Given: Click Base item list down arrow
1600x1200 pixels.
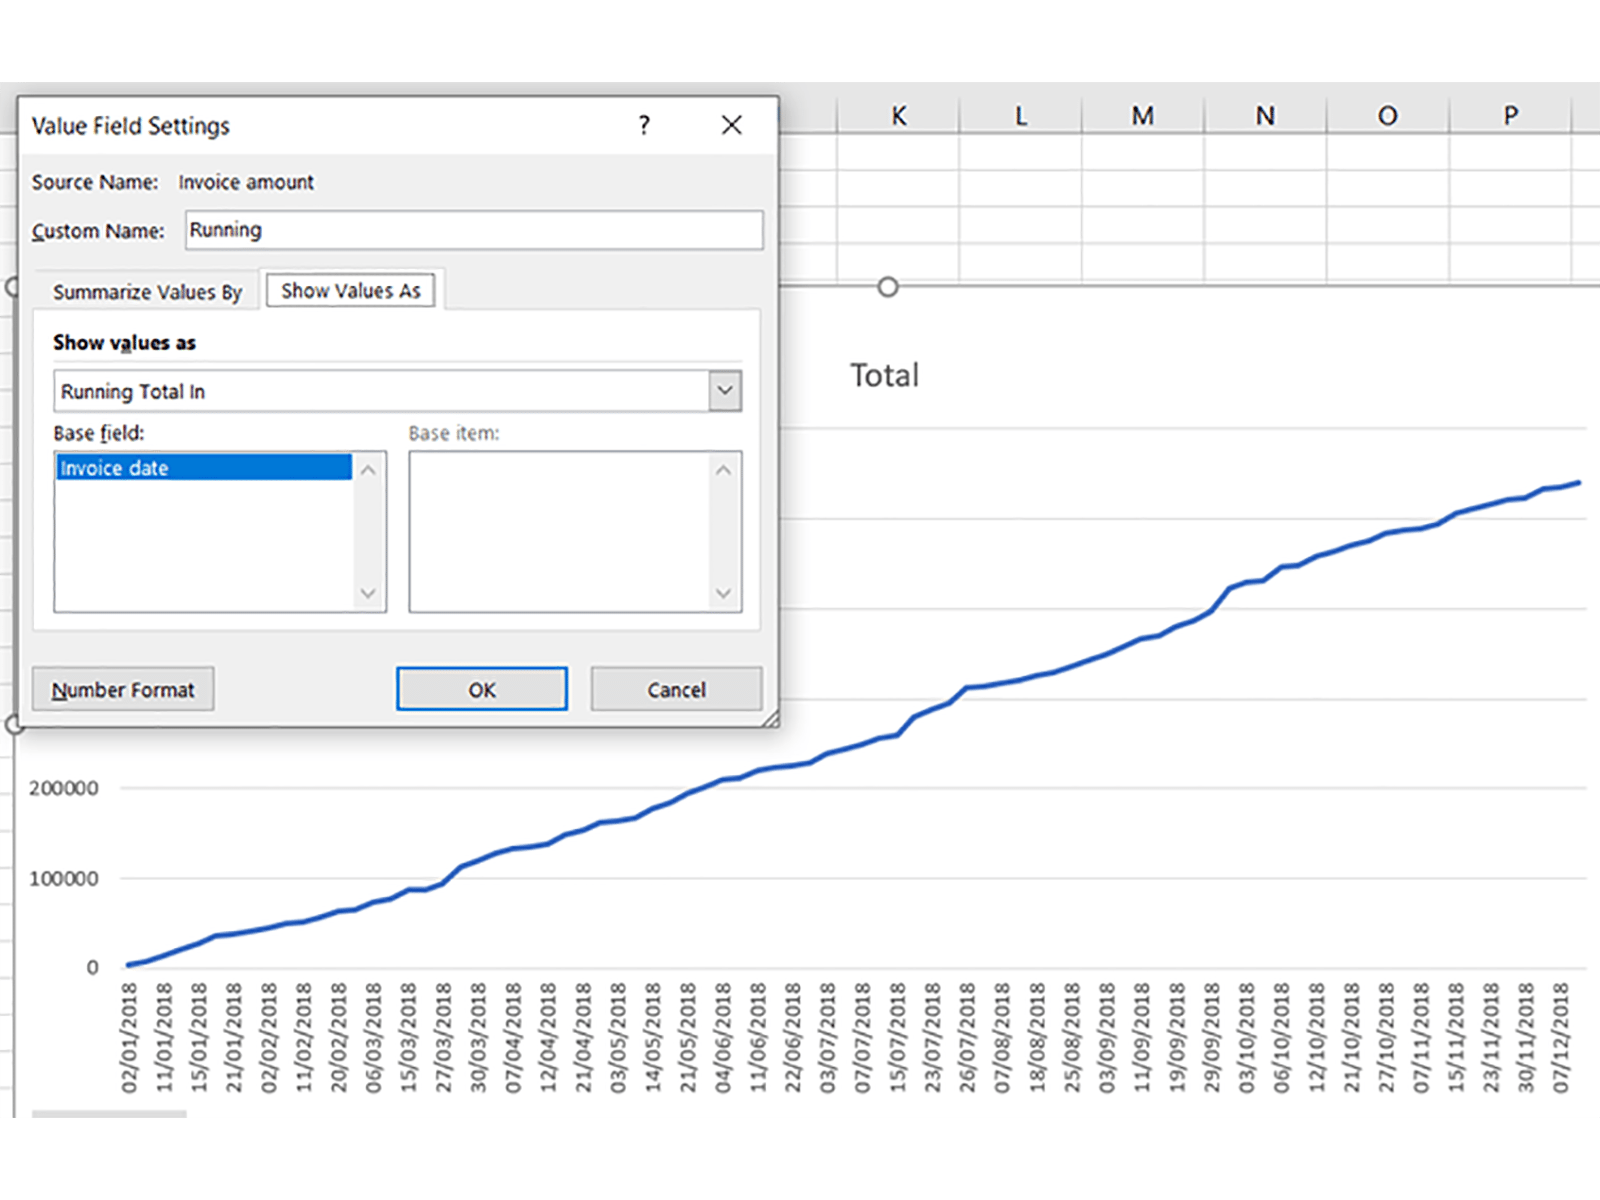Looking at the screenshot, I should pos(723,594).
